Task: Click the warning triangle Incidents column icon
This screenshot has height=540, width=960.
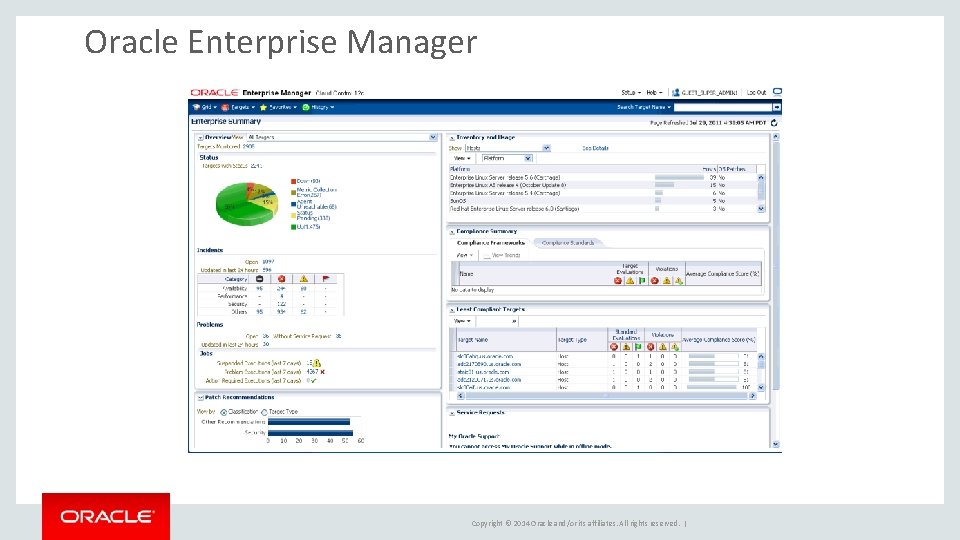Action: pyautogui.click(x=304, y=279)
